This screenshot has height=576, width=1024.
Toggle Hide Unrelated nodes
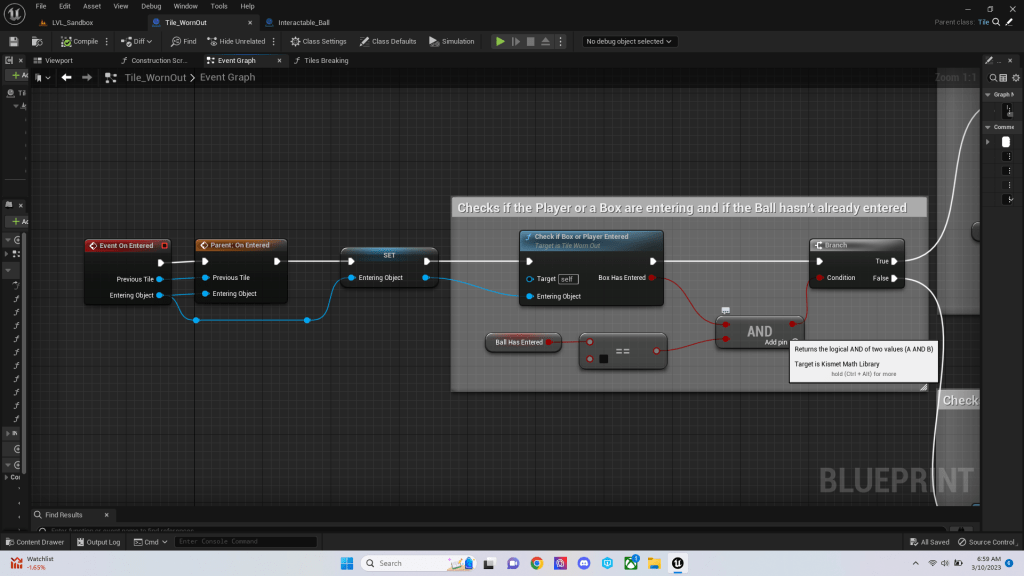236,41
